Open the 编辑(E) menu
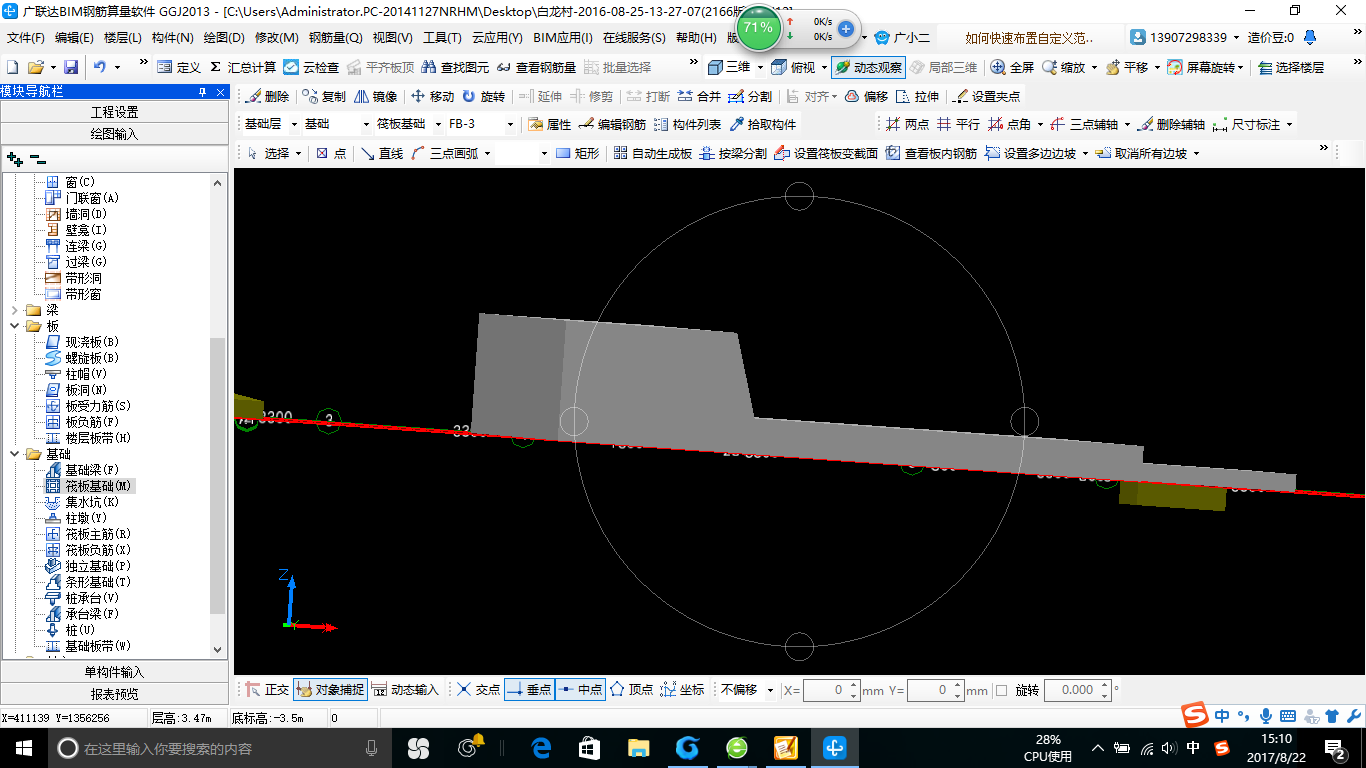The image size is (1366, 768). pyautogui.click(x=74, y=38)
